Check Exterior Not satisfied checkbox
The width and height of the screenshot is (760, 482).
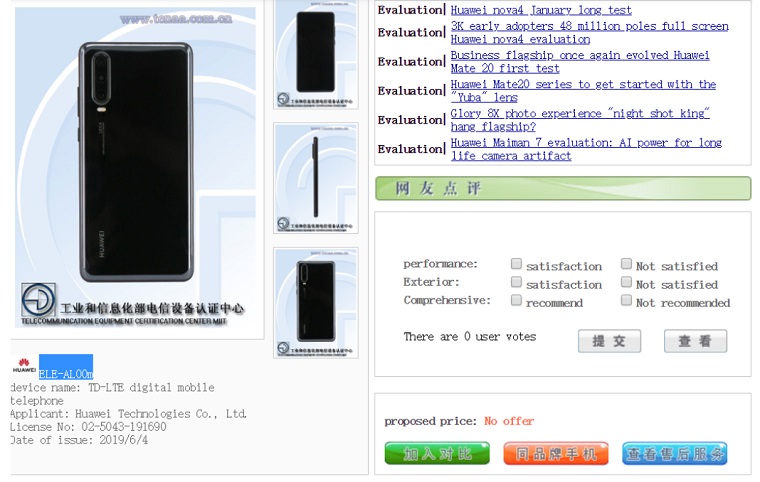pyautogui.click(x=626, y=282)
